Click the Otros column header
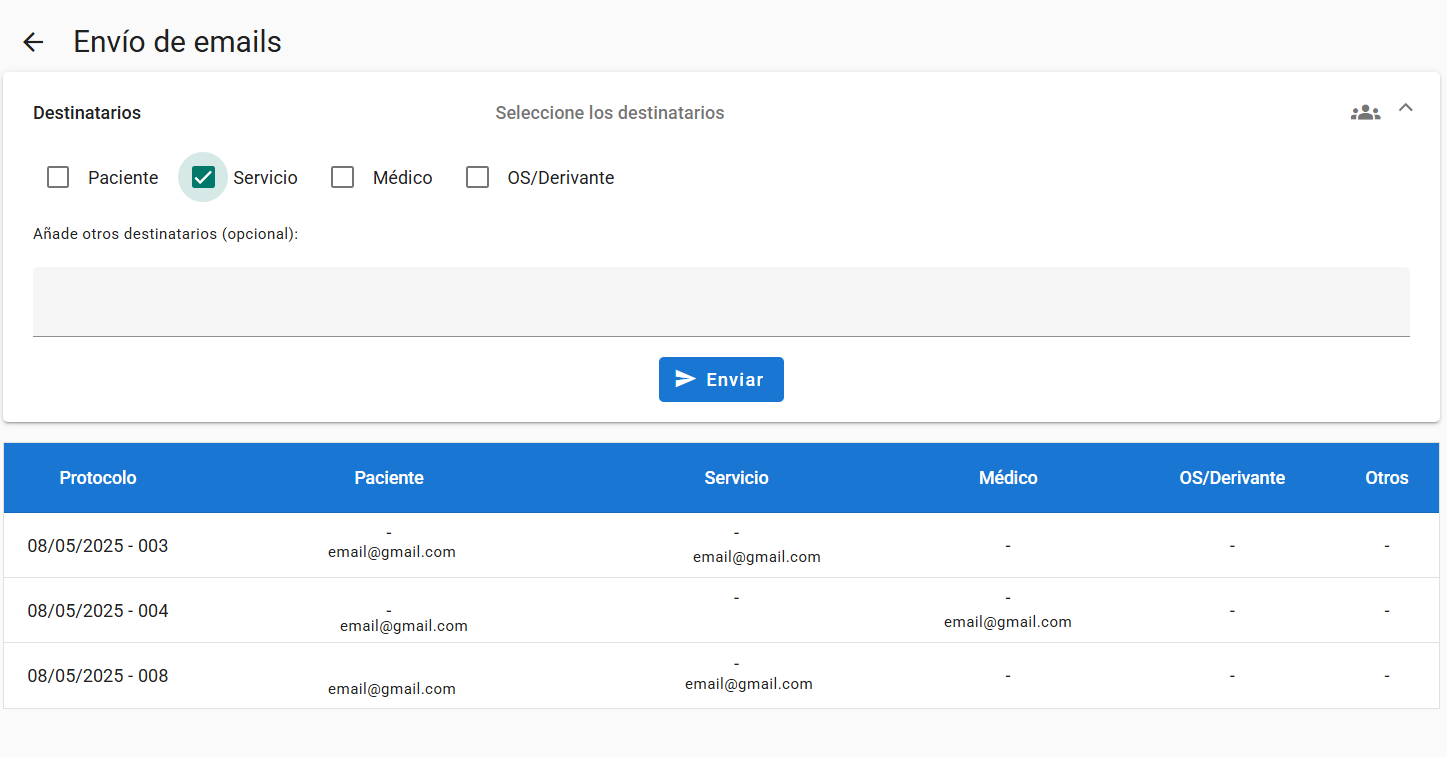 [x=1387, y=478]
